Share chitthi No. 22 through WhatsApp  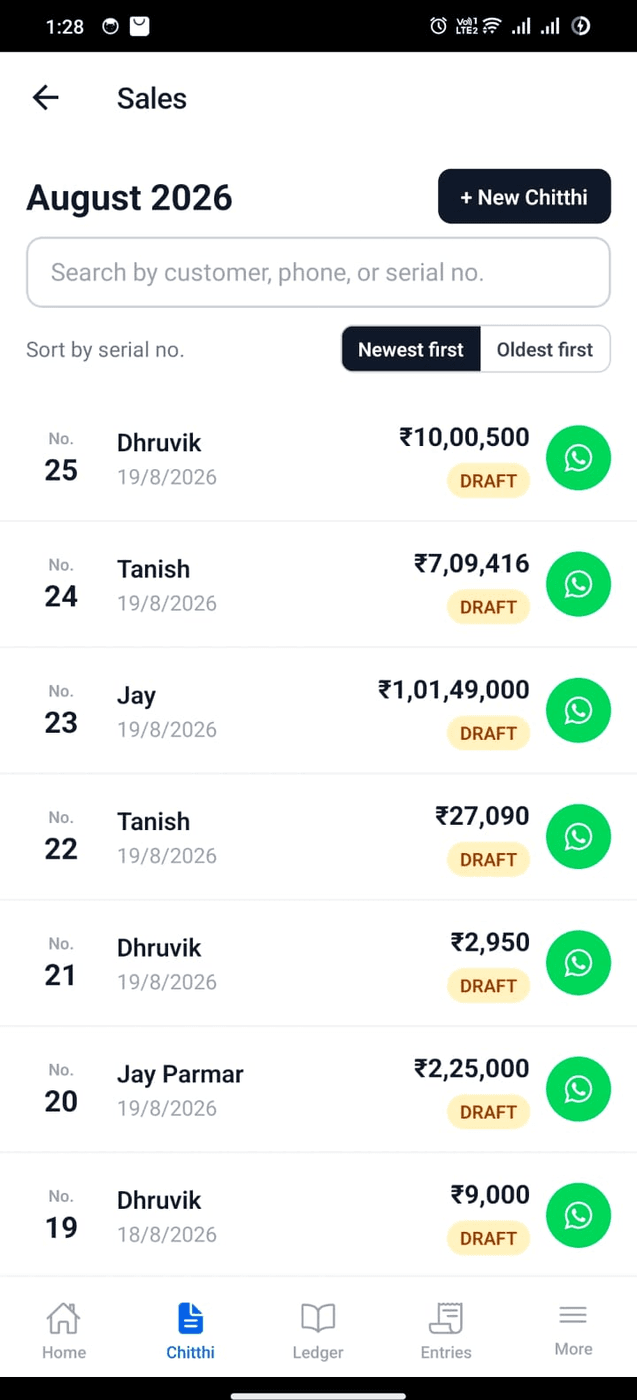tap(578, 836)
